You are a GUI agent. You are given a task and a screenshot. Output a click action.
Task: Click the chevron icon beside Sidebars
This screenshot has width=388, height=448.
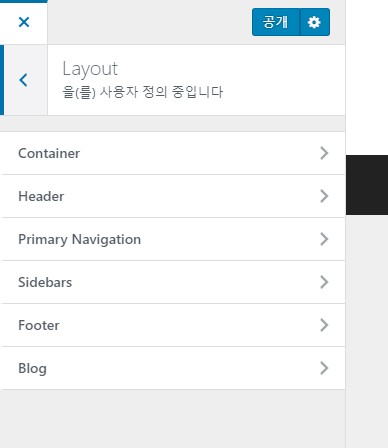[x=324, y=282]
